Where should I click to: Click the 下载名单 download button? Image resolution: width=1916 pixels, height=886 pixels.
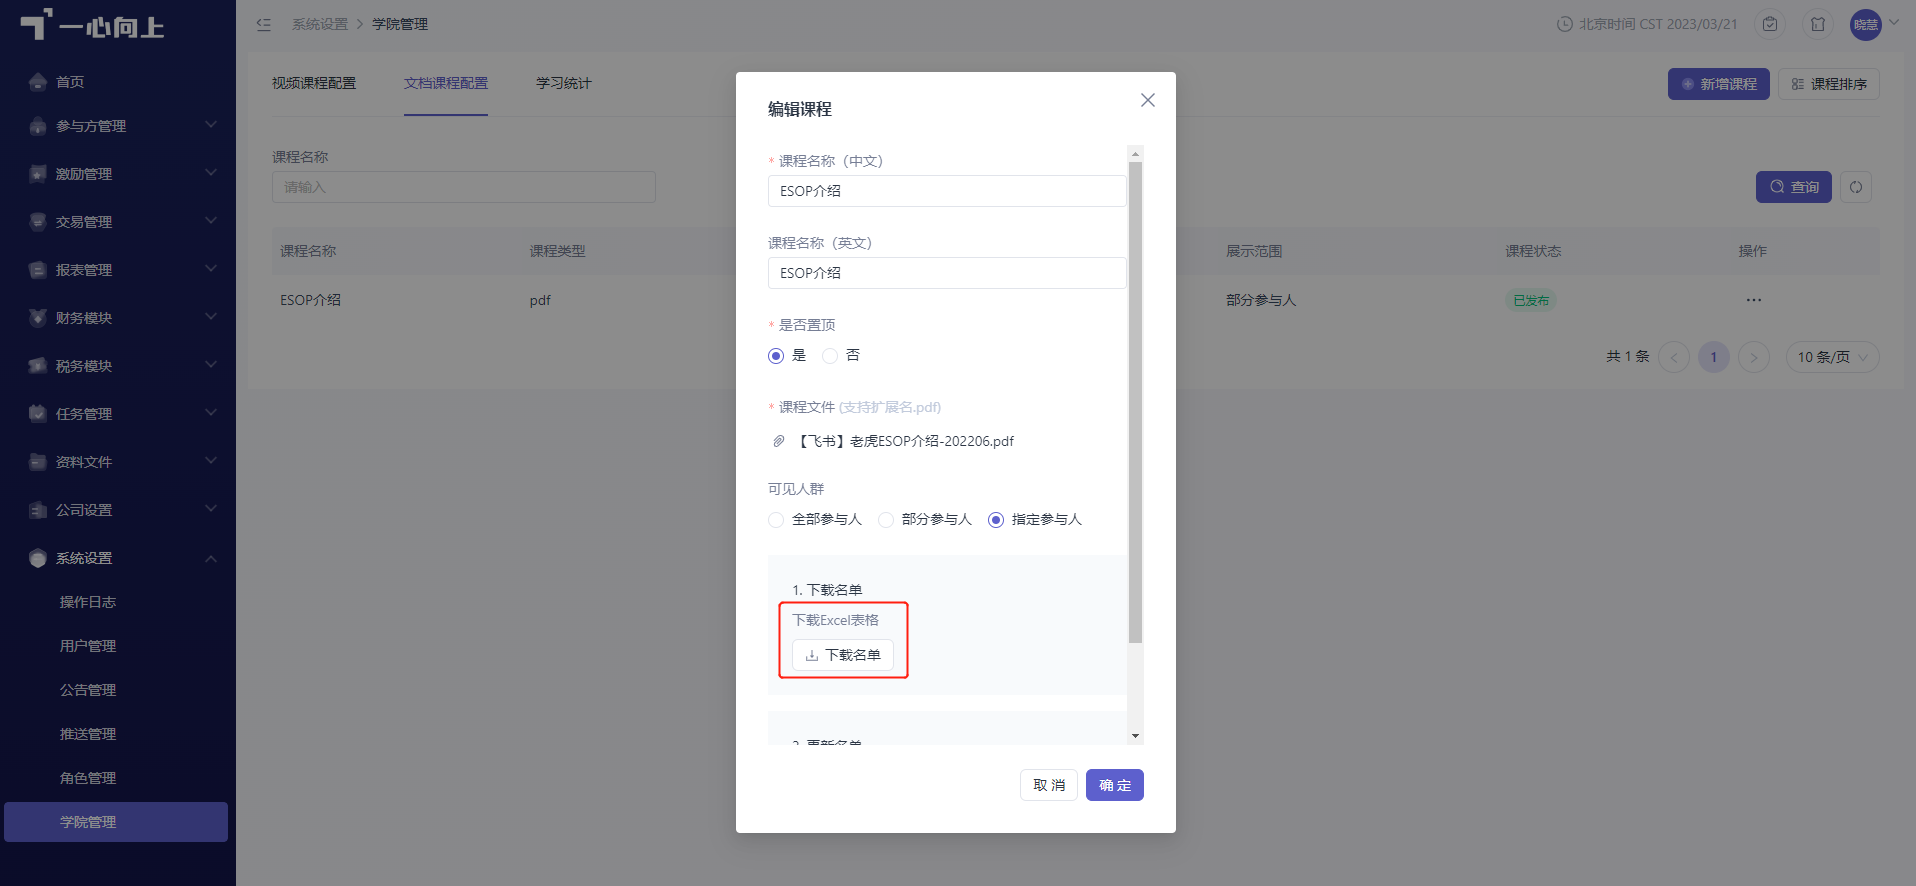(x=843, y=655)
